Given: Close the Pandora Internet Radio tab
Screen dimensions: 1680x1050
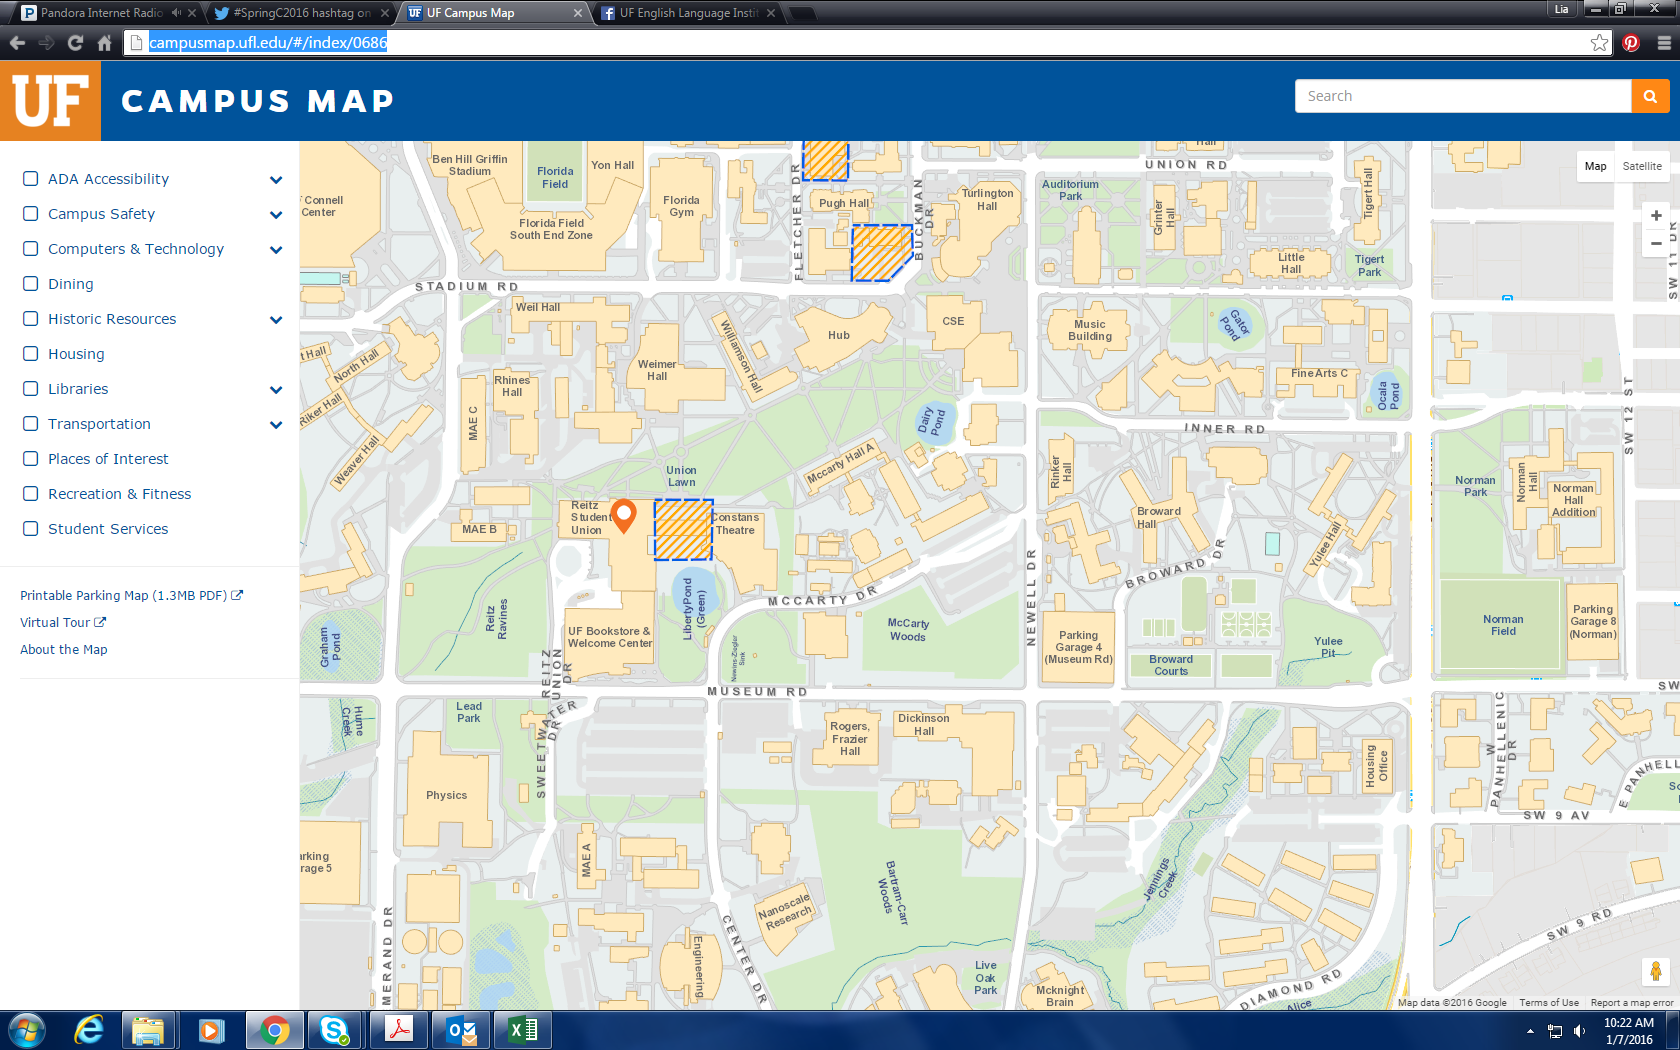Looking at the screenshot, I should click(192, 13).
